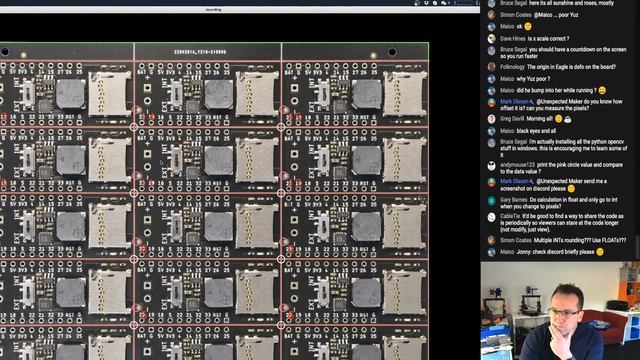Click the panel label '22062014_Y216-210908' on the PCB image
This screenshot has width=640, height=360.
200,52
